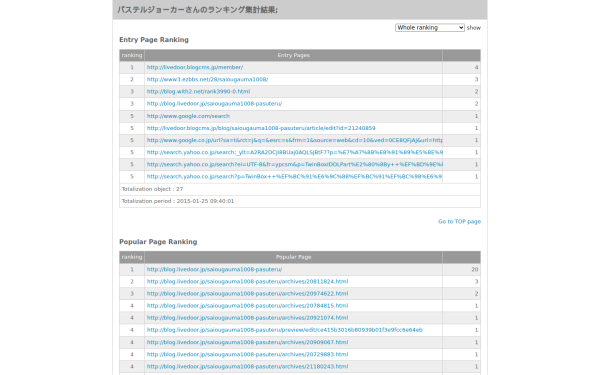Image resolution: width=600 pixels, height=375 pixels.
Task: Click the show button beside the dropdown
Action: (474, 28)
